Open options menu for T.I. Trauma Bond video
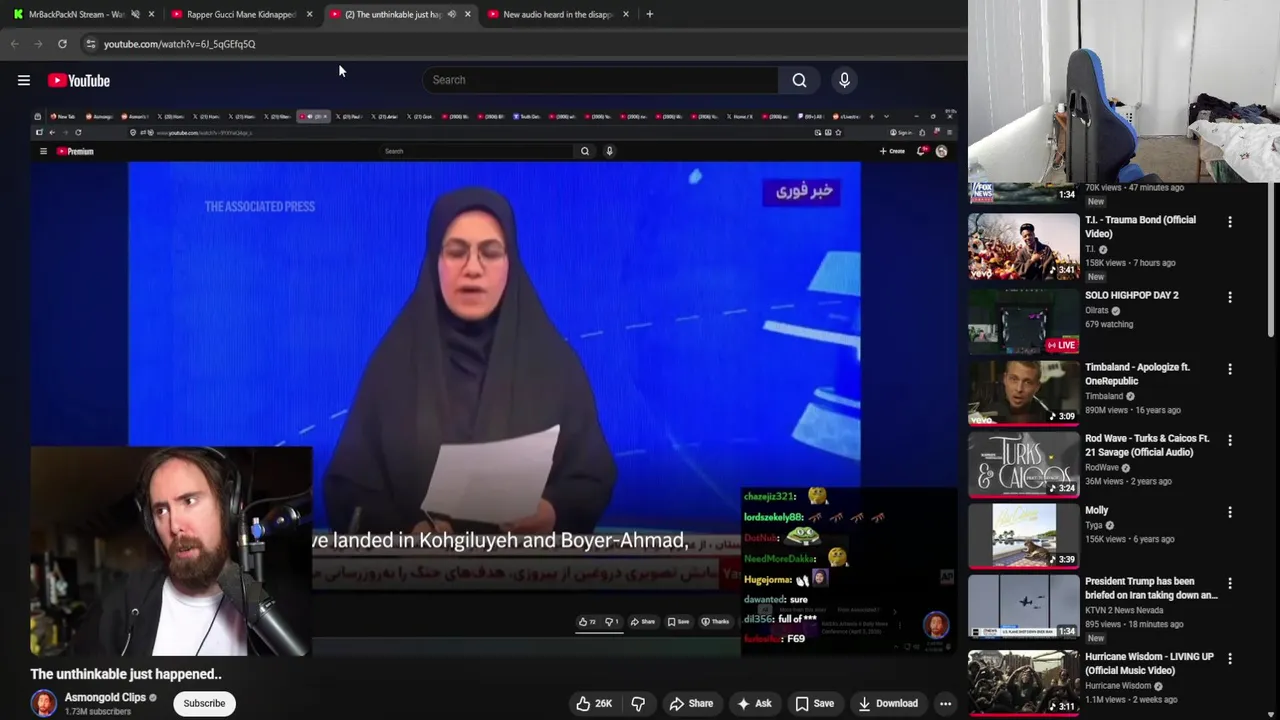Viewport: 1280px width, 720px height. 1230,222
